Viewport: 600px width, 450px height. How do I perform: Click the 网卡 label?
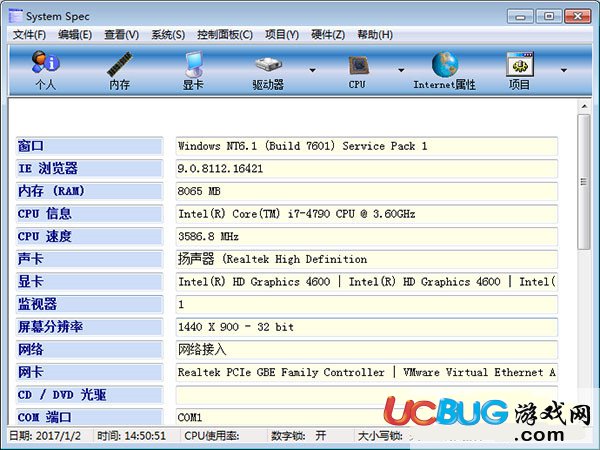tap(90, 372)
